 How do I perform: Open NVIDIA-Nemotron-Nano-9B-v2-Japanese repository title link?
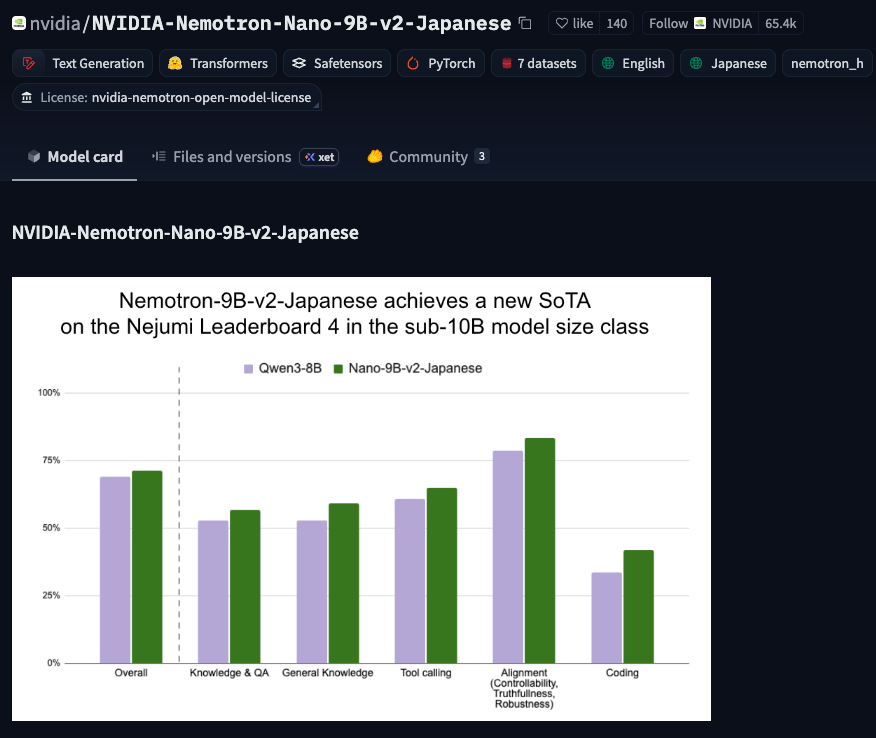click(301, 23)
